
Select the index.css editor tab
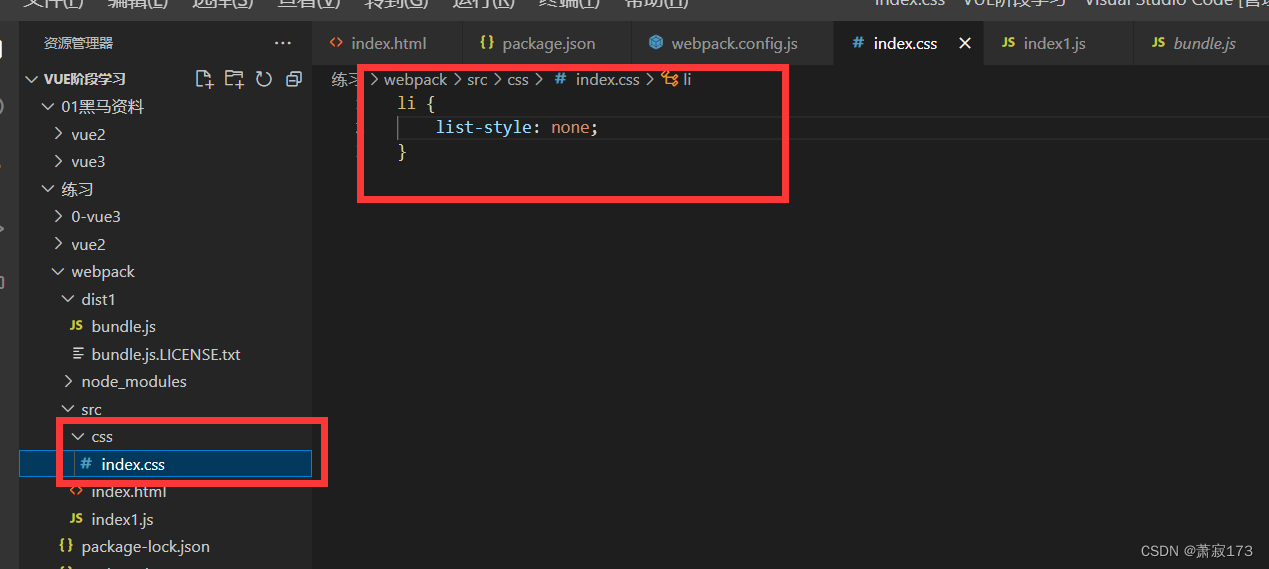point(908,43)
